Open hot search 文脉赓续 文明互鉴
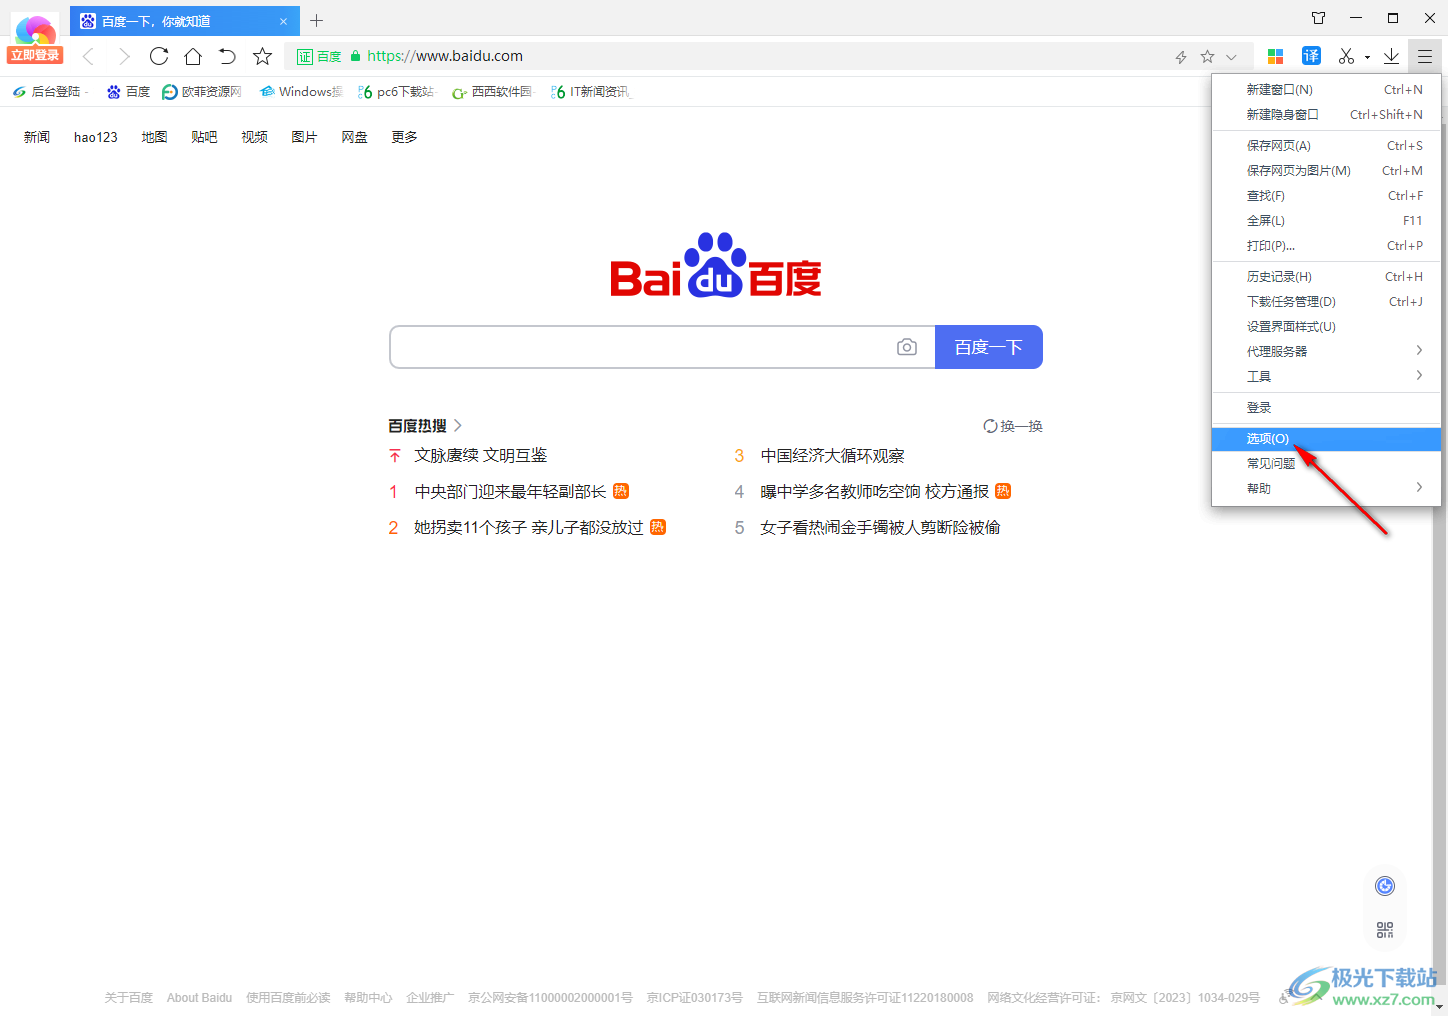 (x=481, y=455)
